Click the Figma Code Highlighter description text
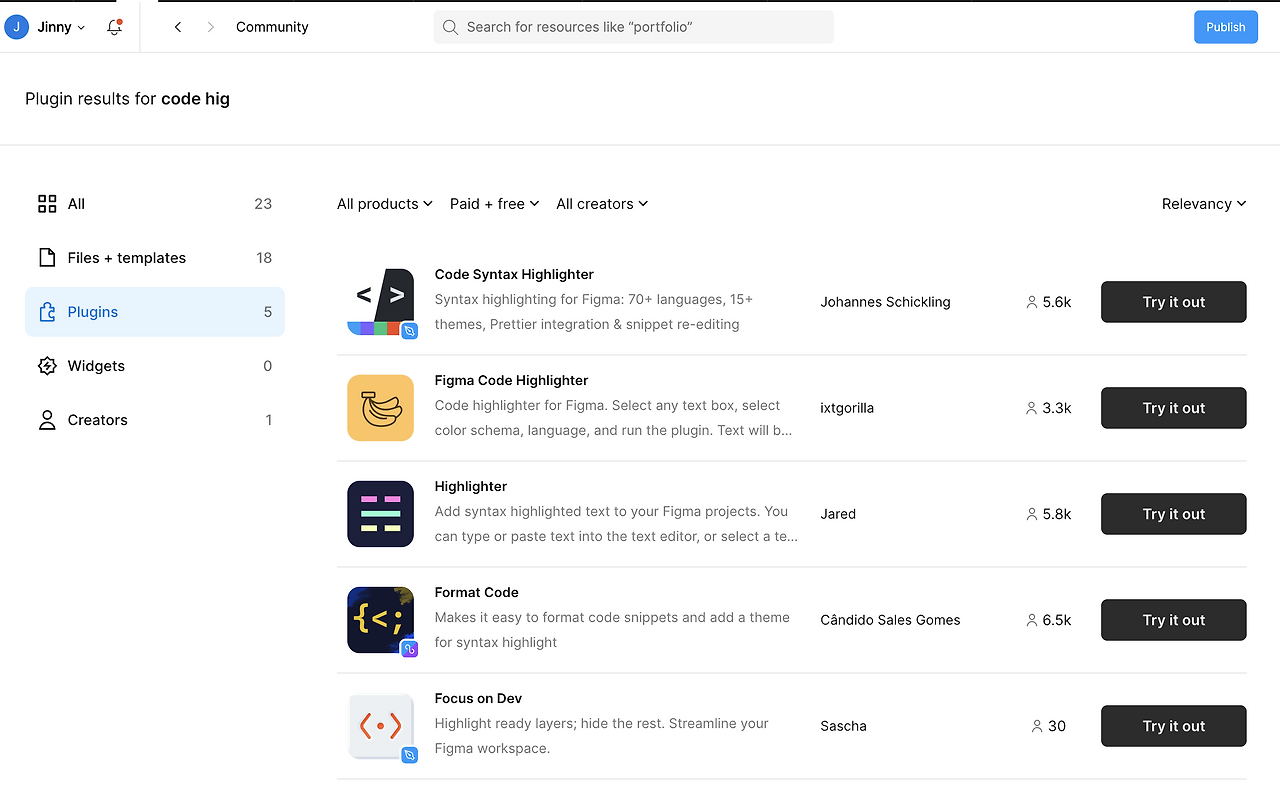Viewport: 1280px width, 792px height. (x=614, y=418)
